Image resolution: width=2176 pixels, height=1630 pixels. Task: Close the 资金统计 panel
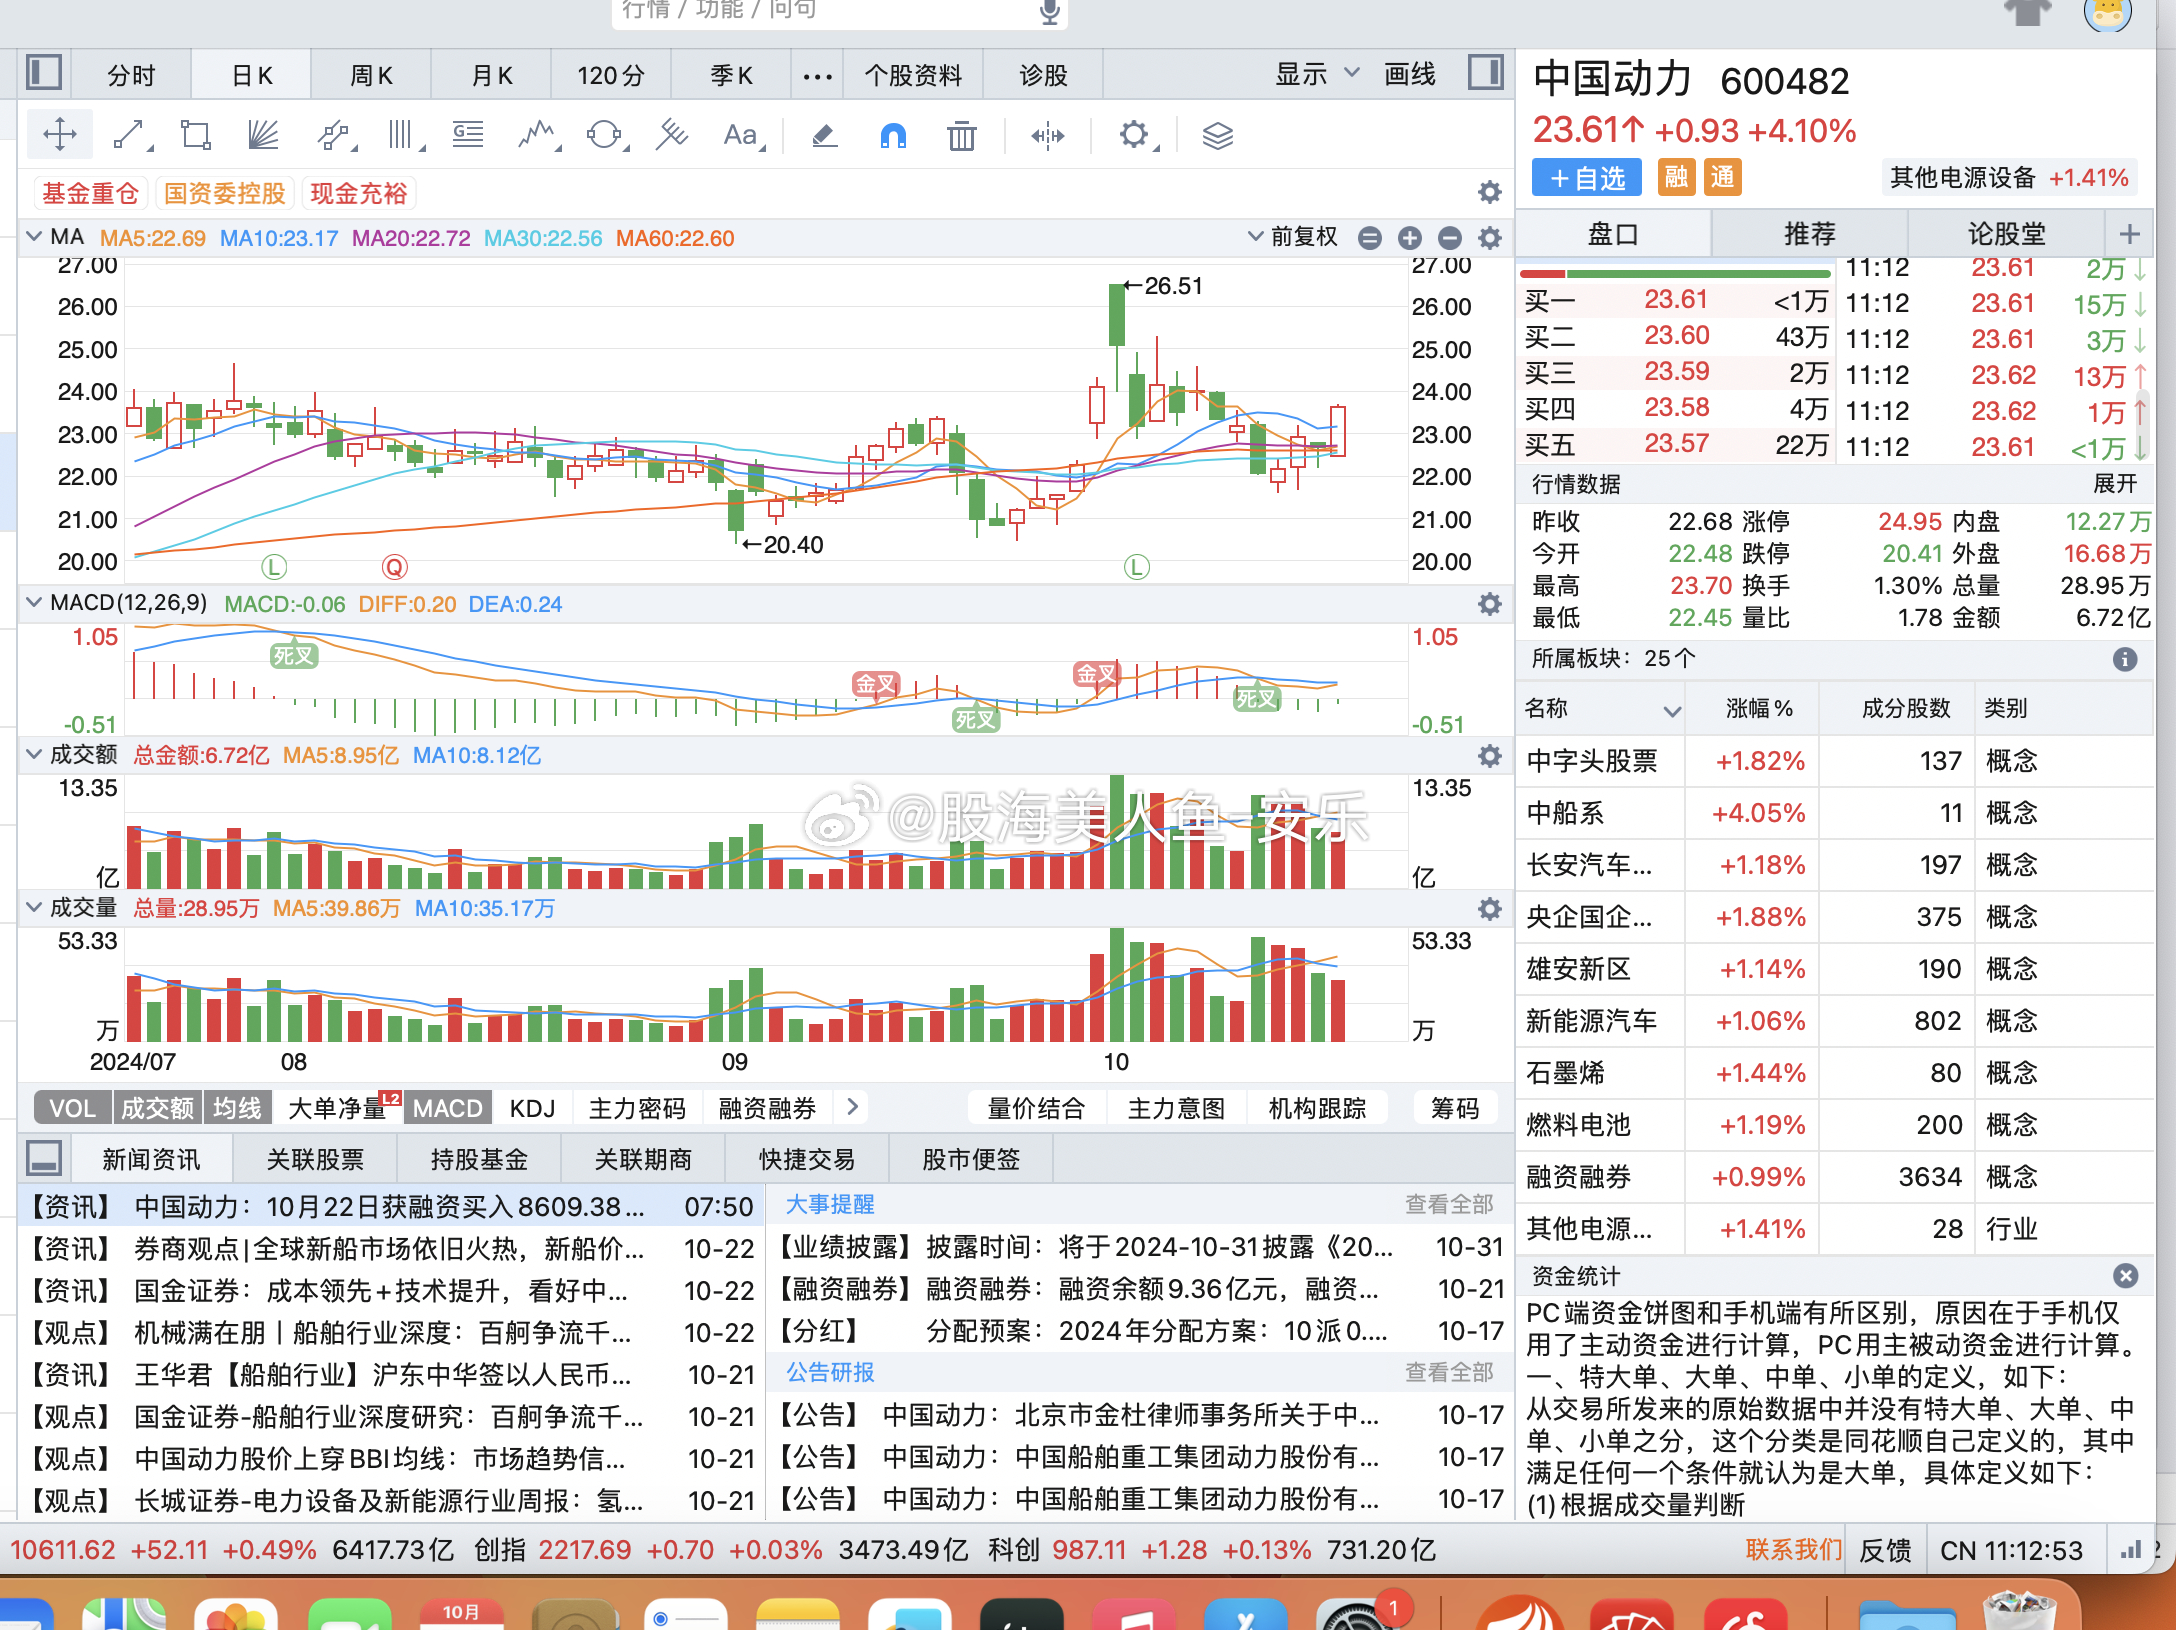point(2125,1276)
